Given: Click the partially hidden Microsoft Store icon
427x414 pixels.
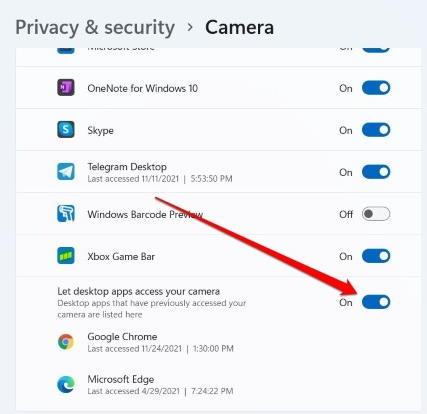Looking at the screenshot, I should pyautogui.click(x=66, y=50).
